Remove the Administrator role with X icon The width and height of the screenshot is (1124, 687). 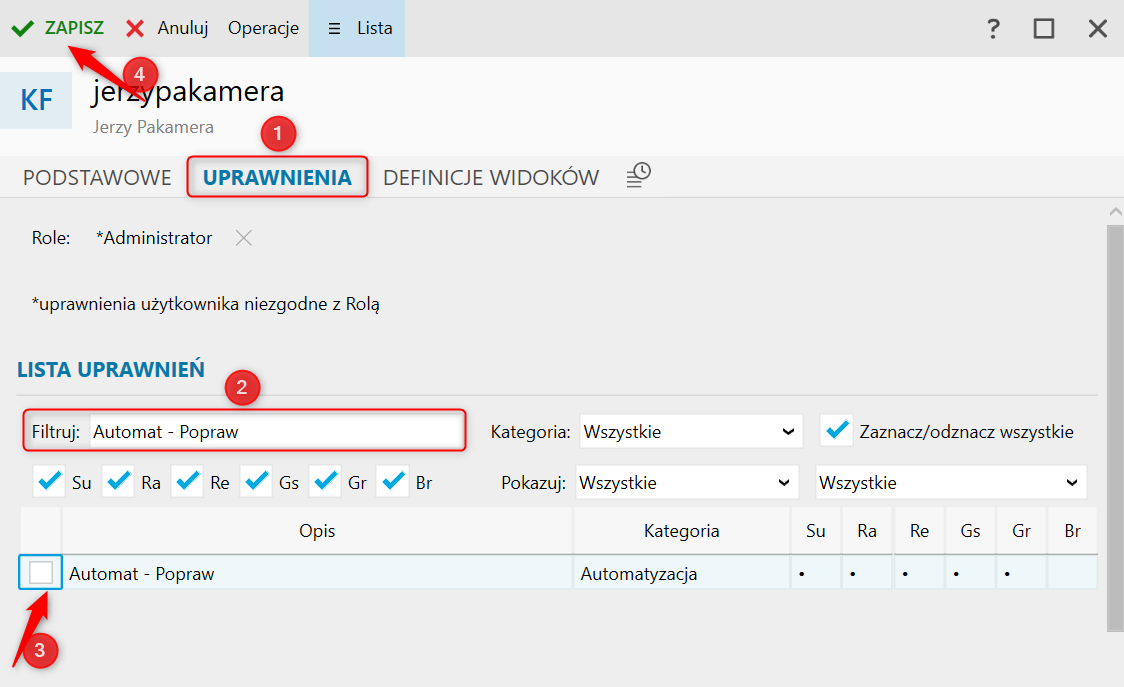243,238
